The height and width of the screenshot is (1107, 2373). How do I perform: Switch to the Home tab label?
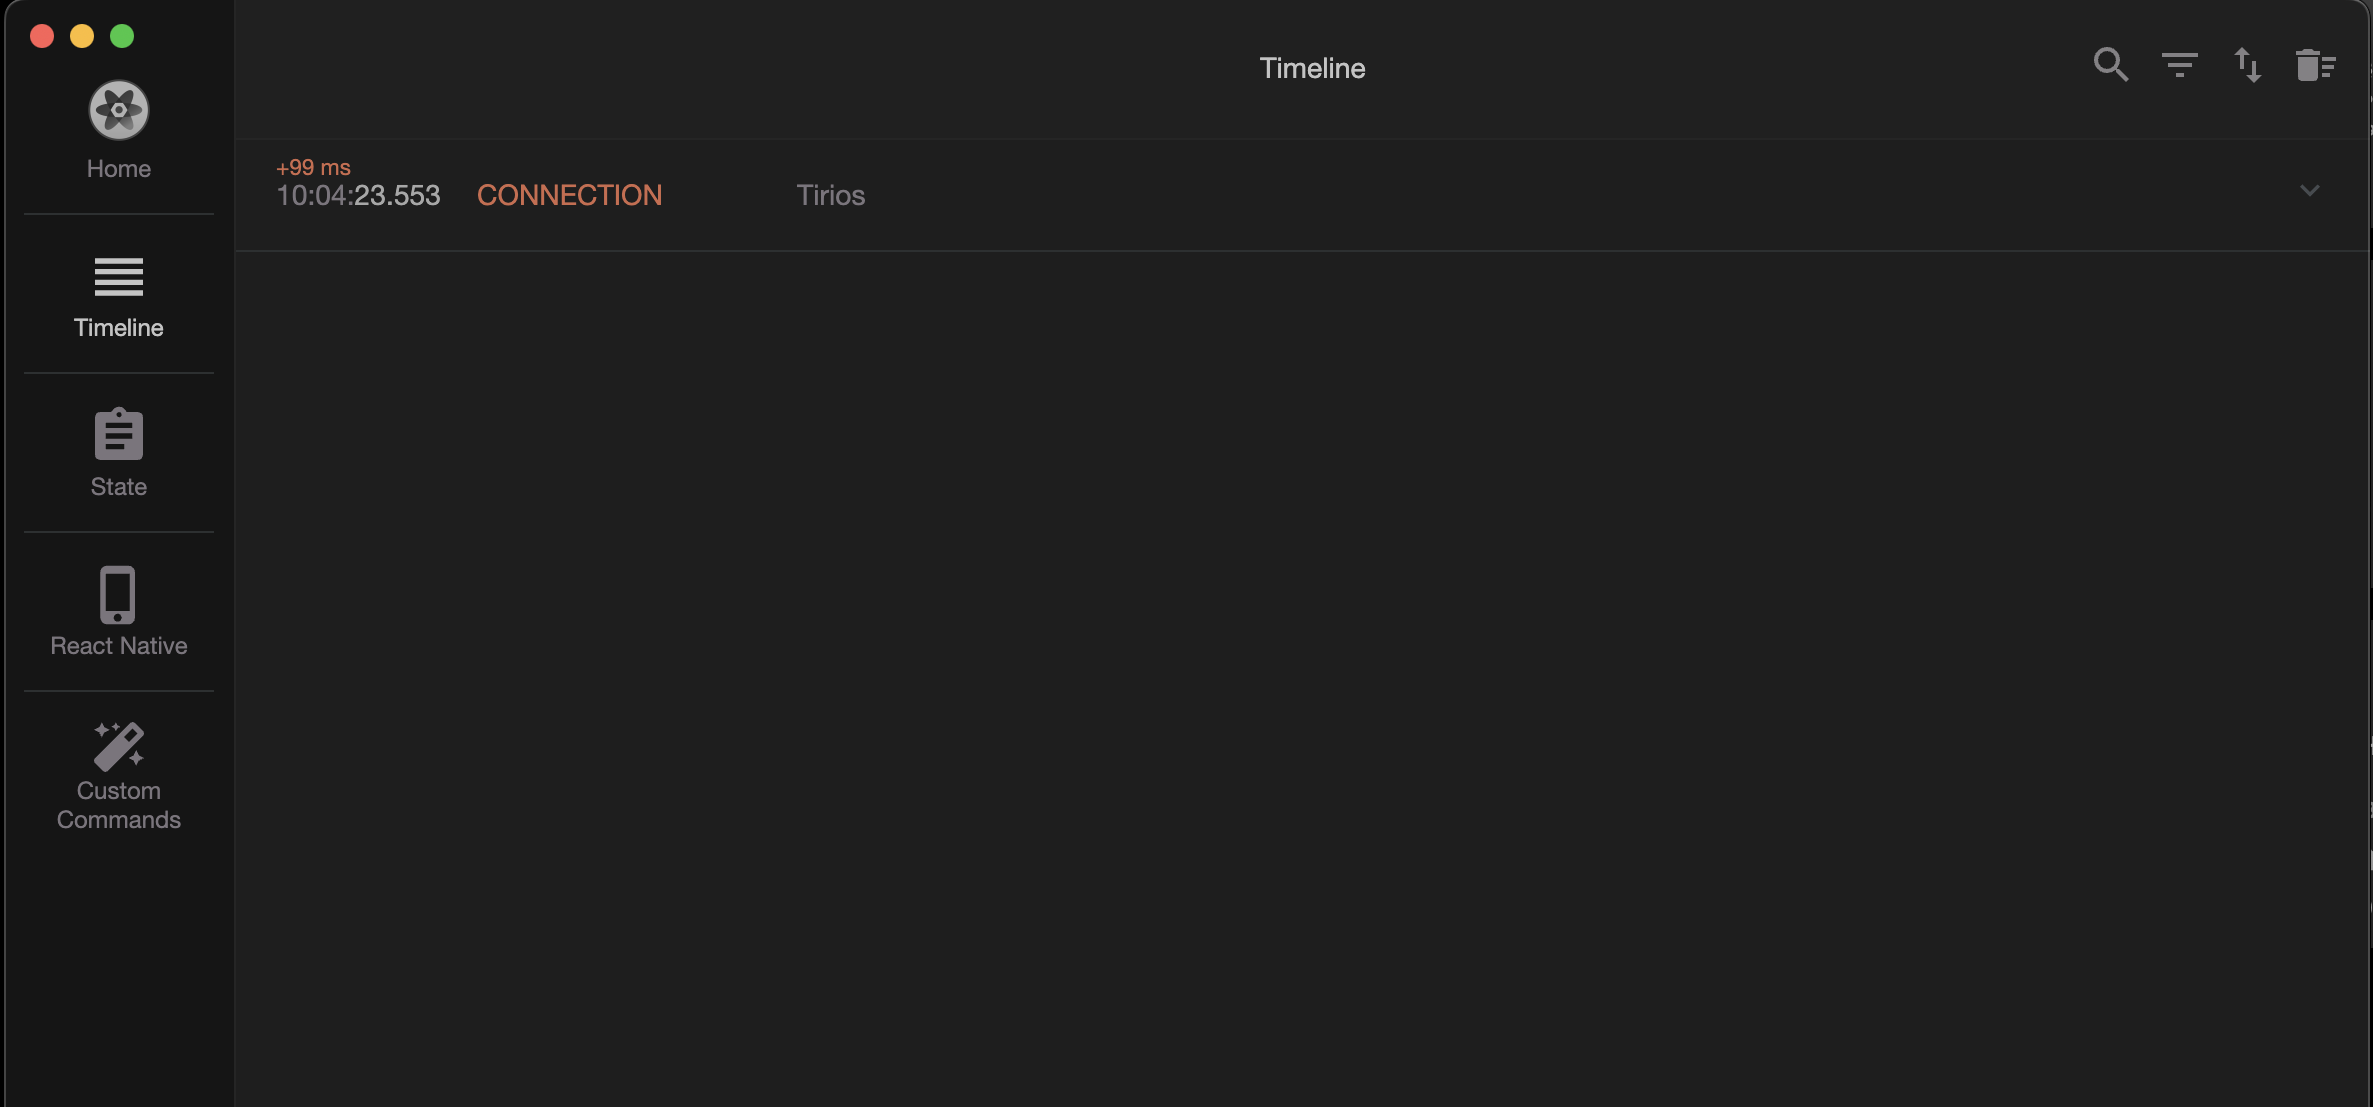click(x=118, y=169)
